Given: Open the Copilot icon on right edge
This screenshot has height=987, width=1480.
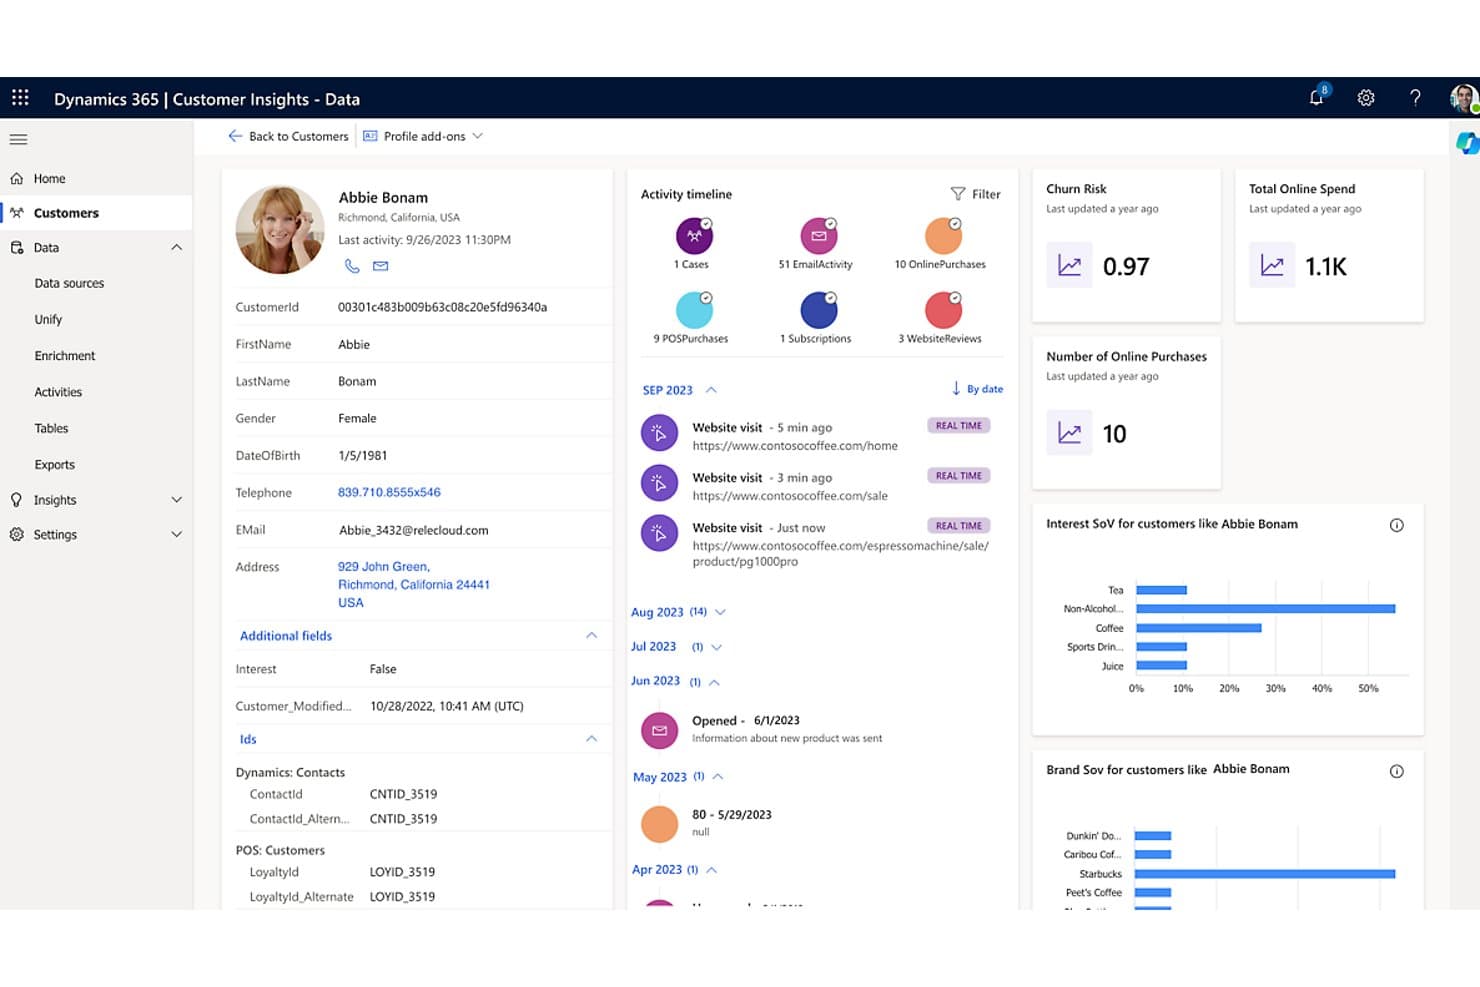Looking at the screenshot, I should pyautogui.click(x=1467, y=143).
